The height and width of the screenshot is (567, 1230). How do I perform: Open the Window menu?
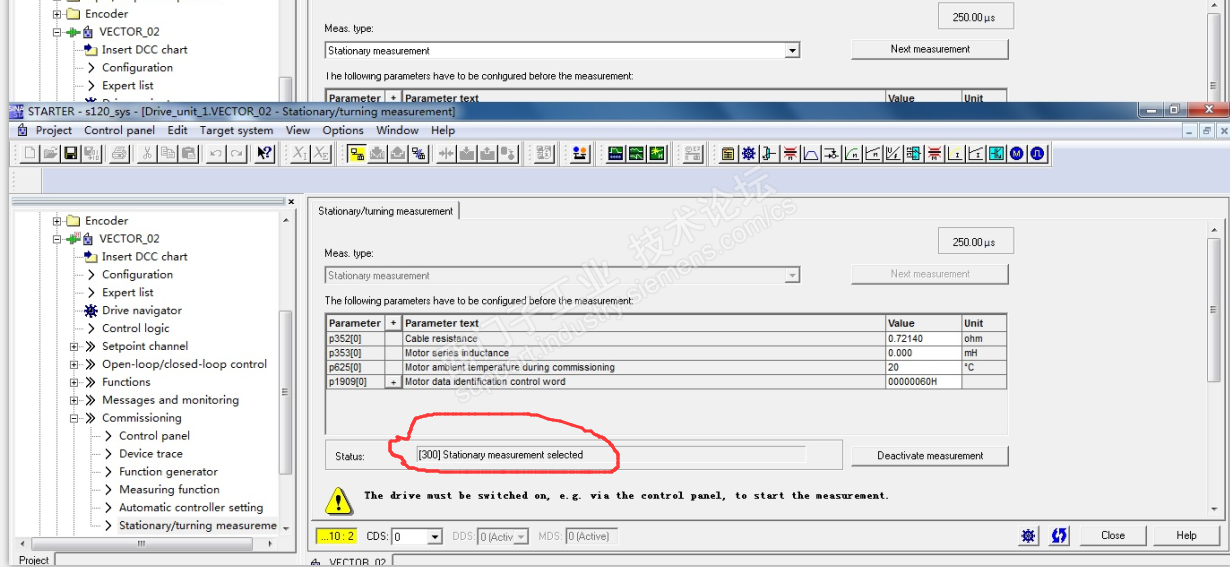(397, 130)
